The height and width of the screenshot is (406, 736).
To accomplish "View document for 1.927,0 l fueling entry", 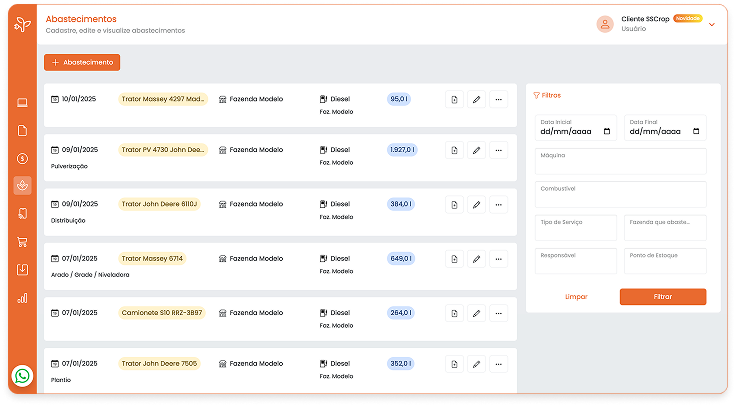I will (454, 150).
